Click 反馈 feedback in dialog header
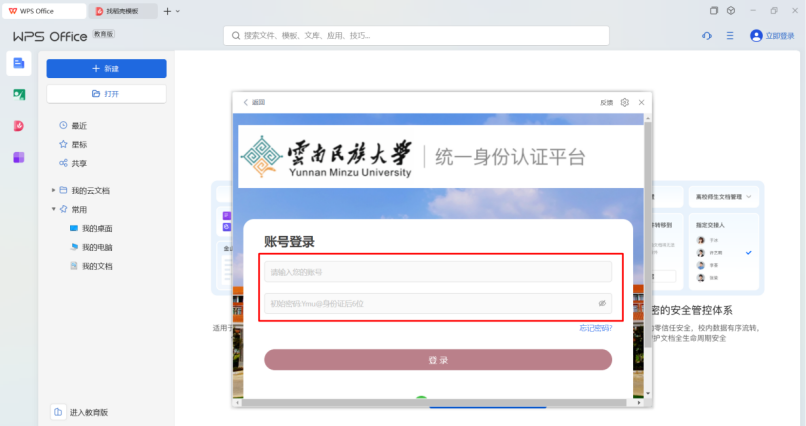806x426 pixels. 607,103
